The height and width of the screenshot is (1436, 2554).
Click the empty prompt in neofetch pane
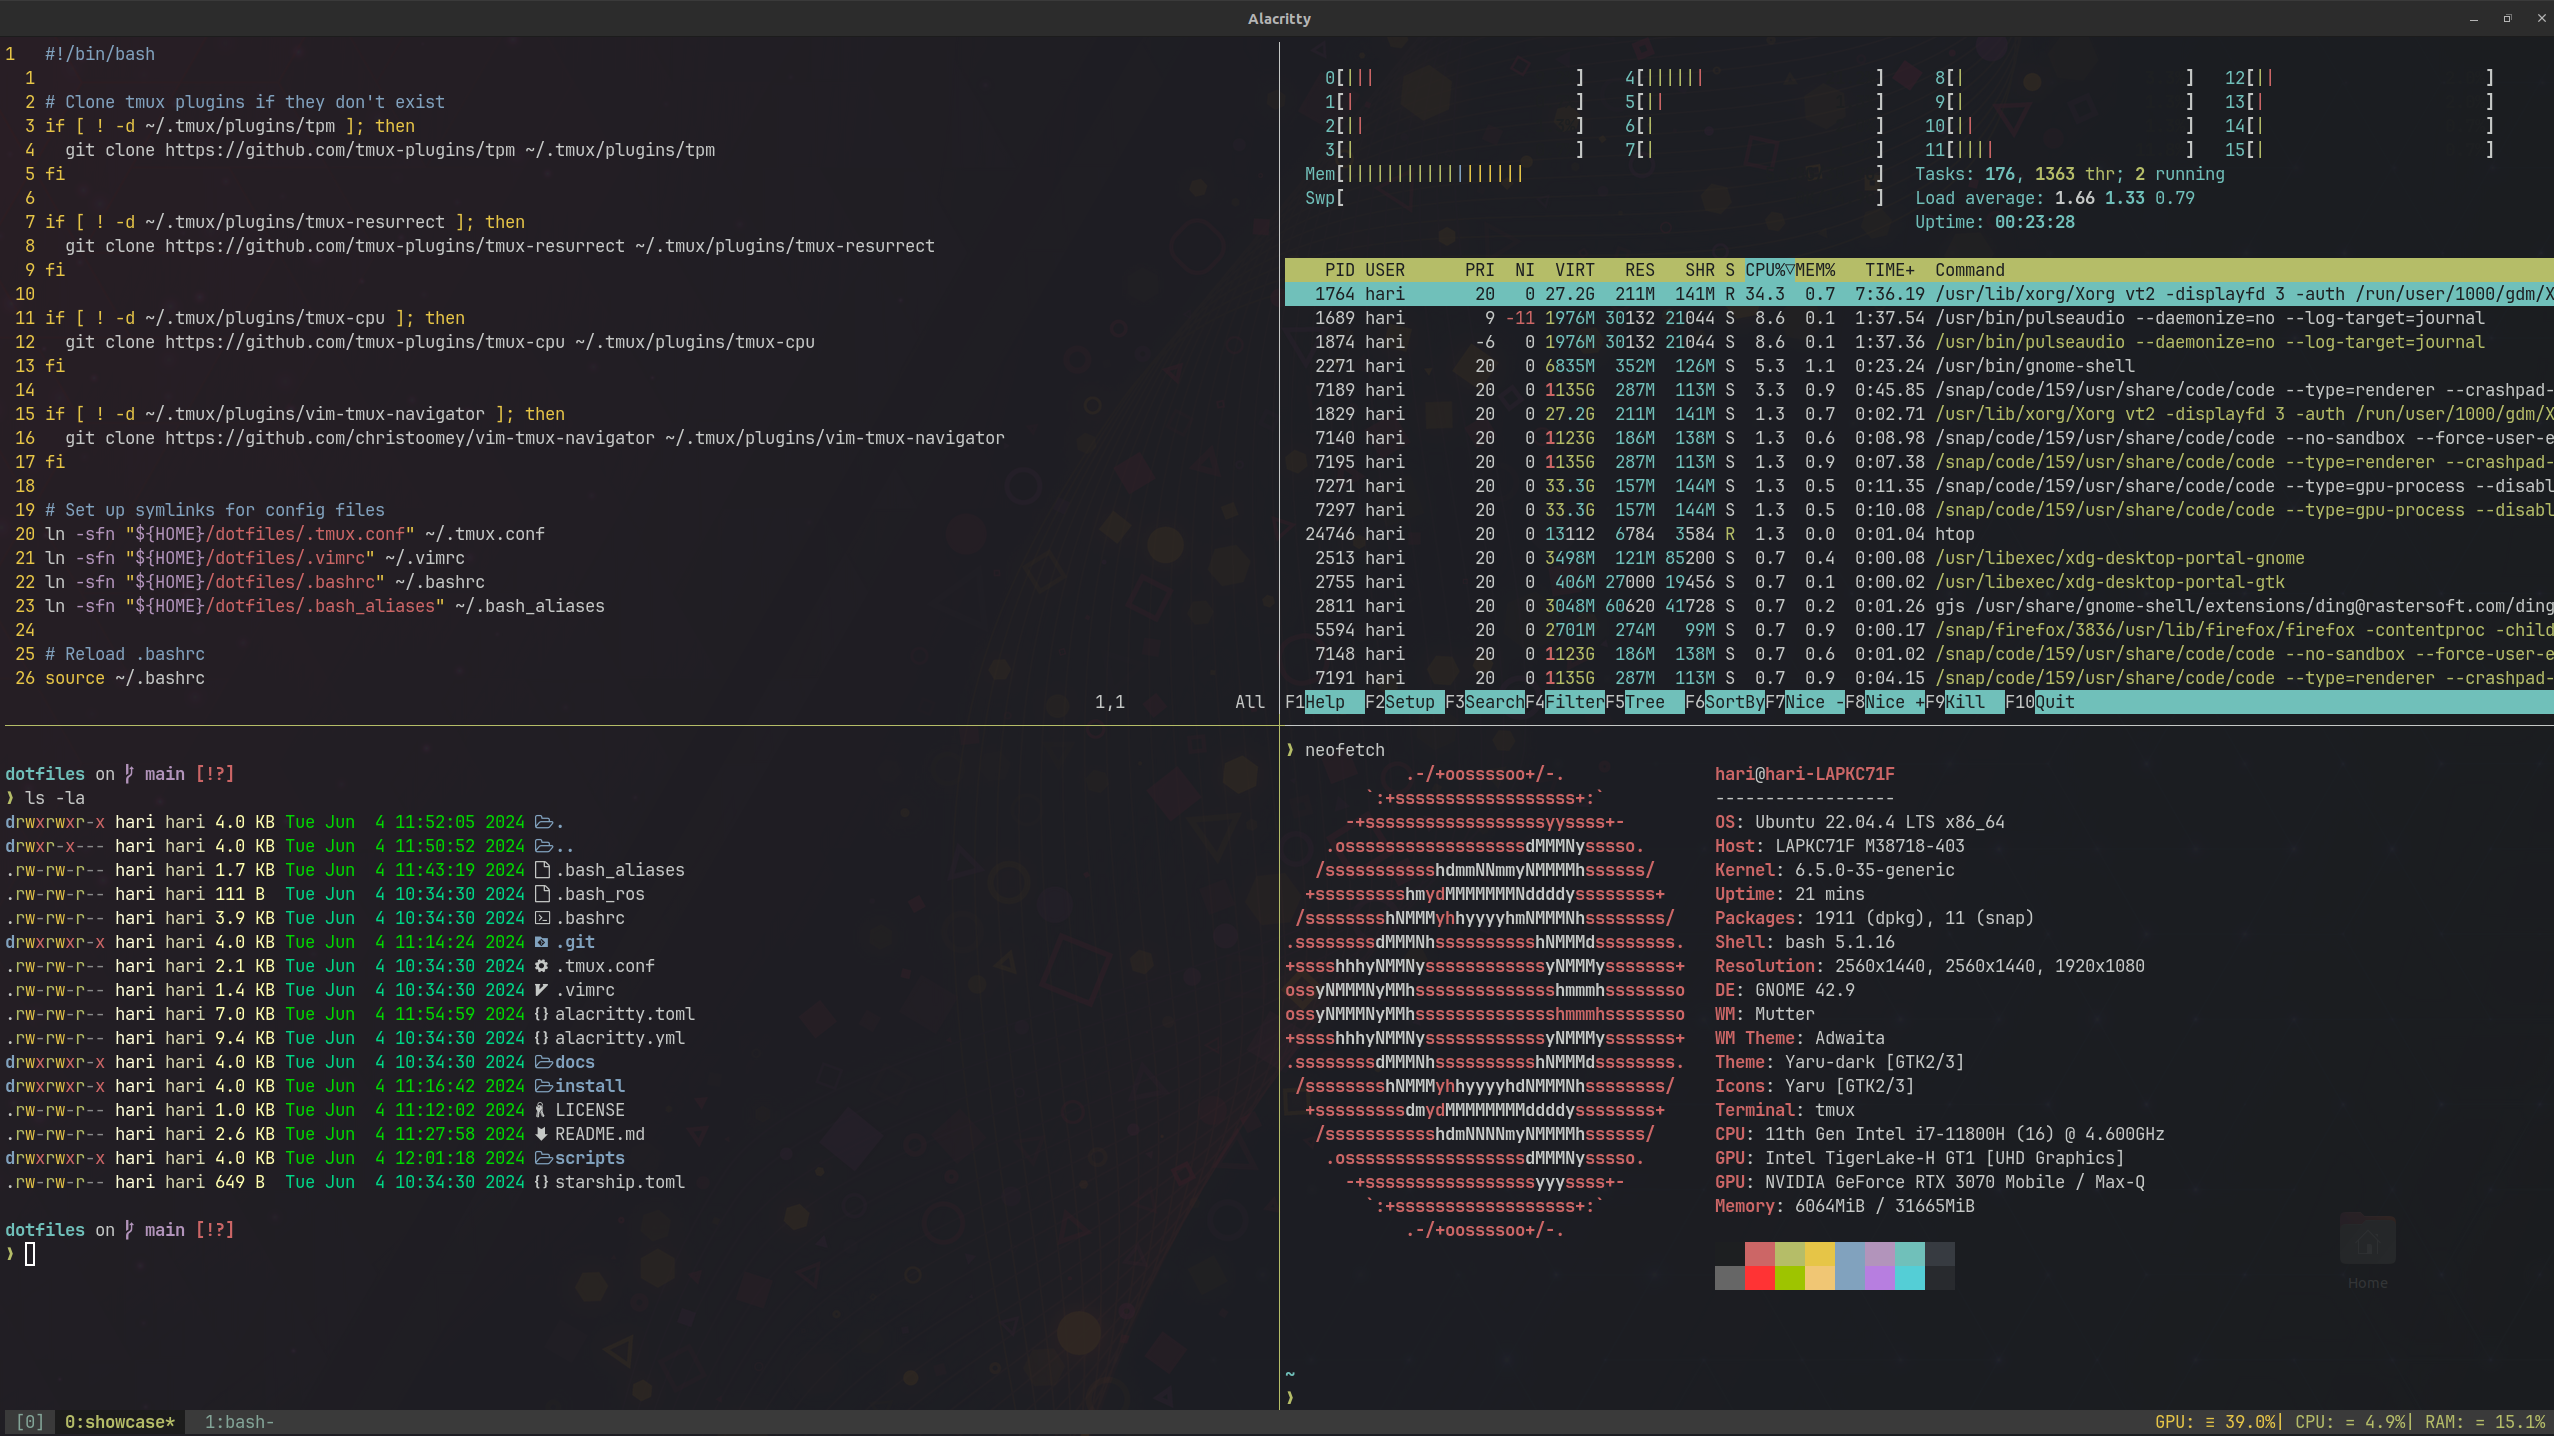1290,1398
